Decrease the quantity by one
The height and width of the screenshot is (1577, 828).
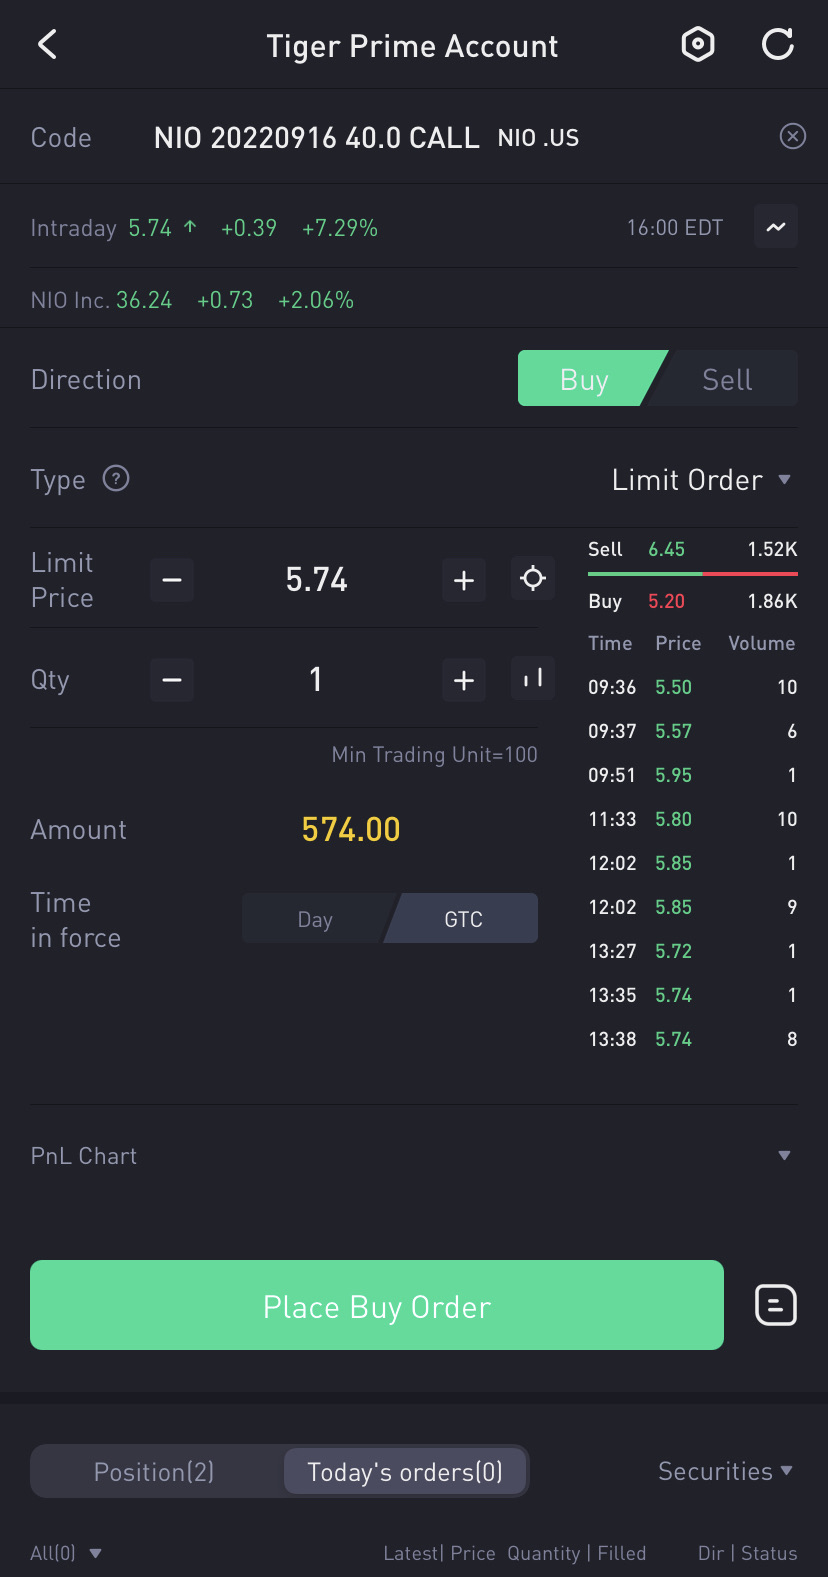tap(172, 680)
